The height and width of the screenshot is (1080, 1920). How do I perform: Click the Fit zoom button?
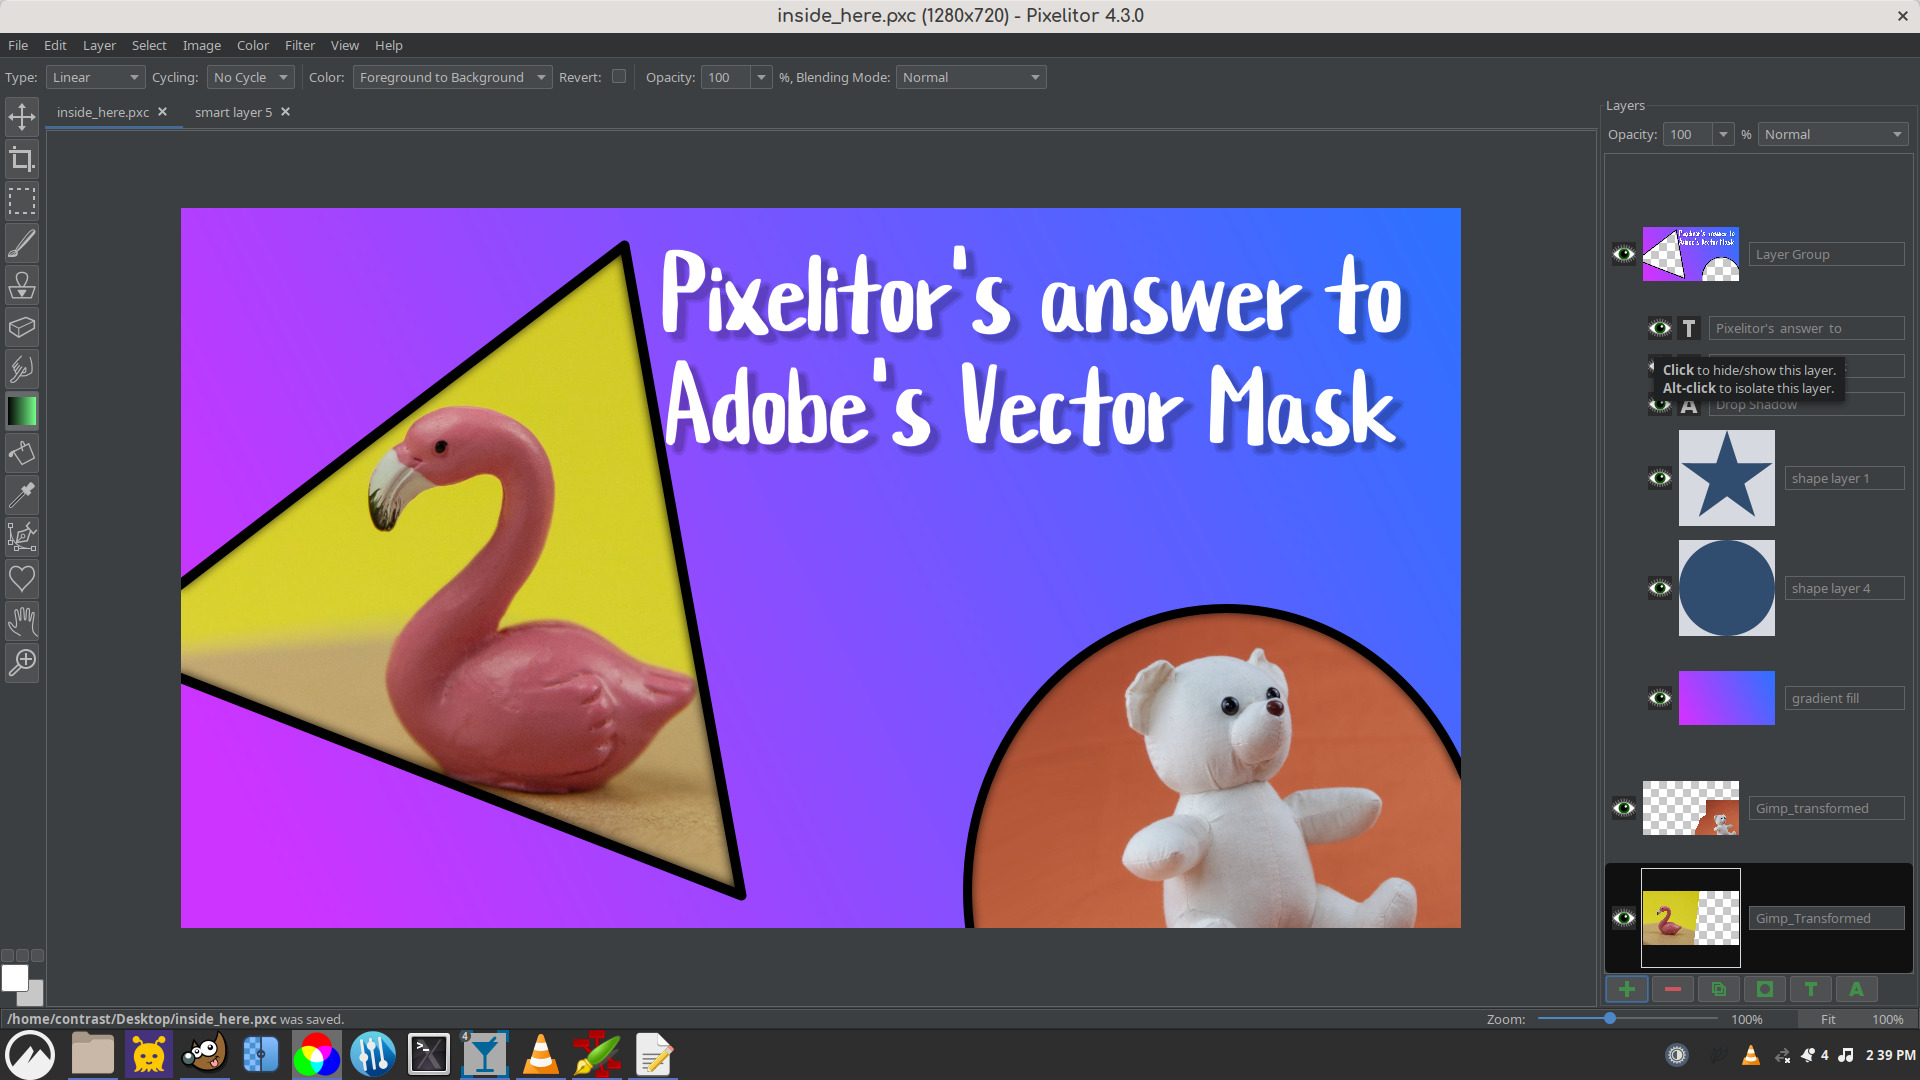pos(1827,1019)
